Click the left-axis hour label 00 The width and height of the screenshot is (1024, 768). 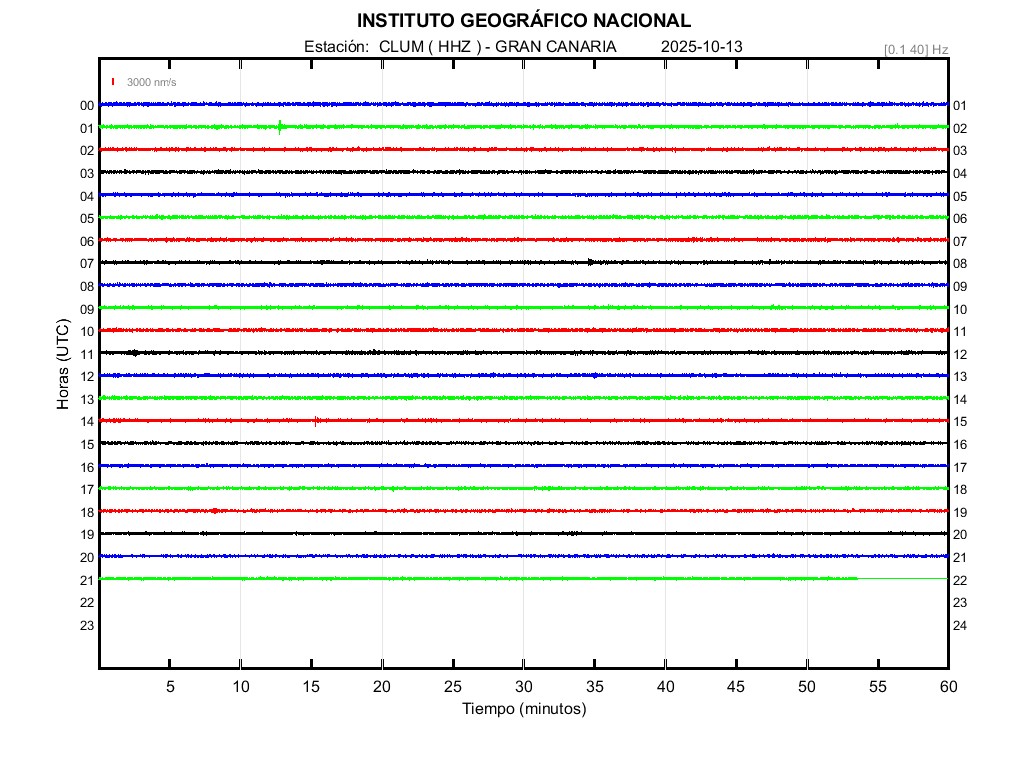[87, 106]
